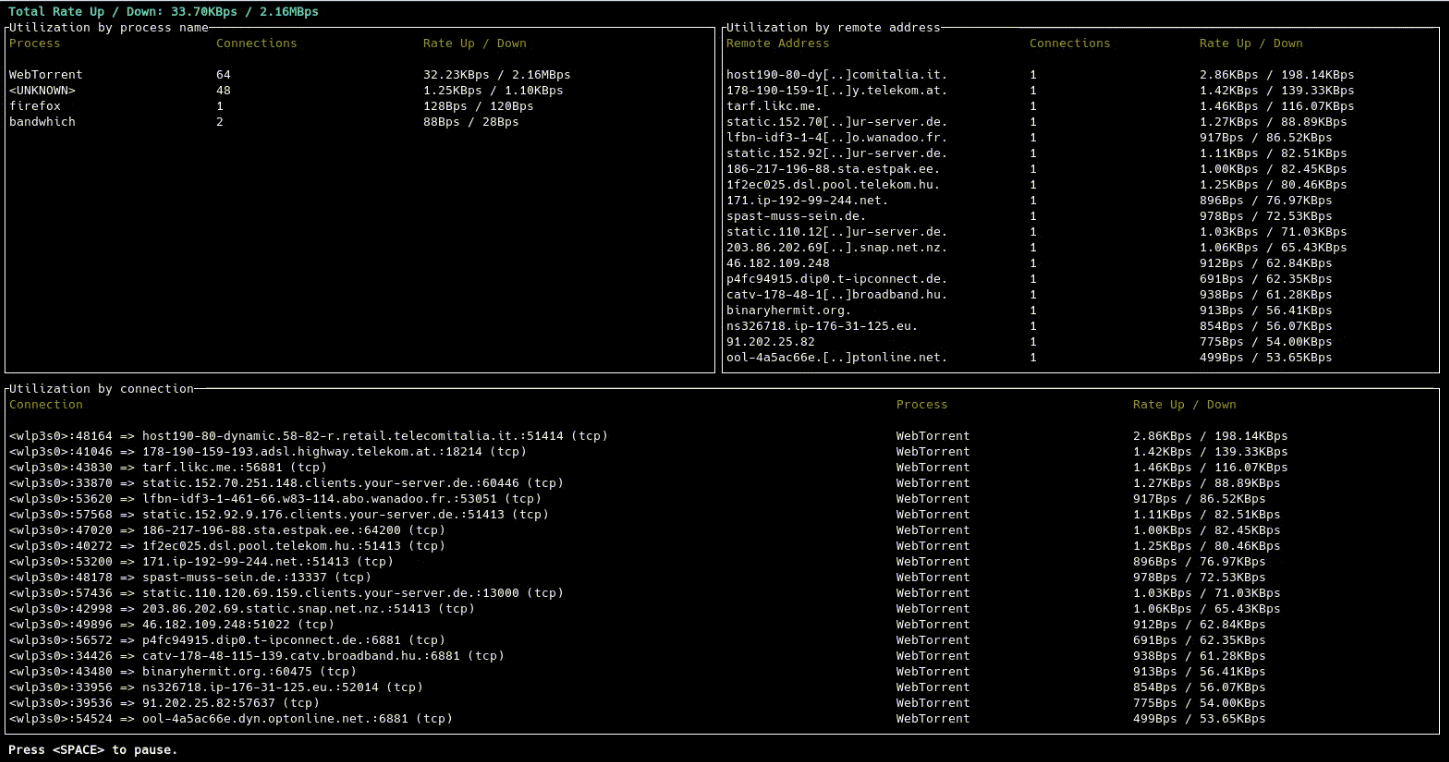Viewport: 1449px width, 762px height.
Task: Click the Utilization by process name title
Action: [108, 28]
